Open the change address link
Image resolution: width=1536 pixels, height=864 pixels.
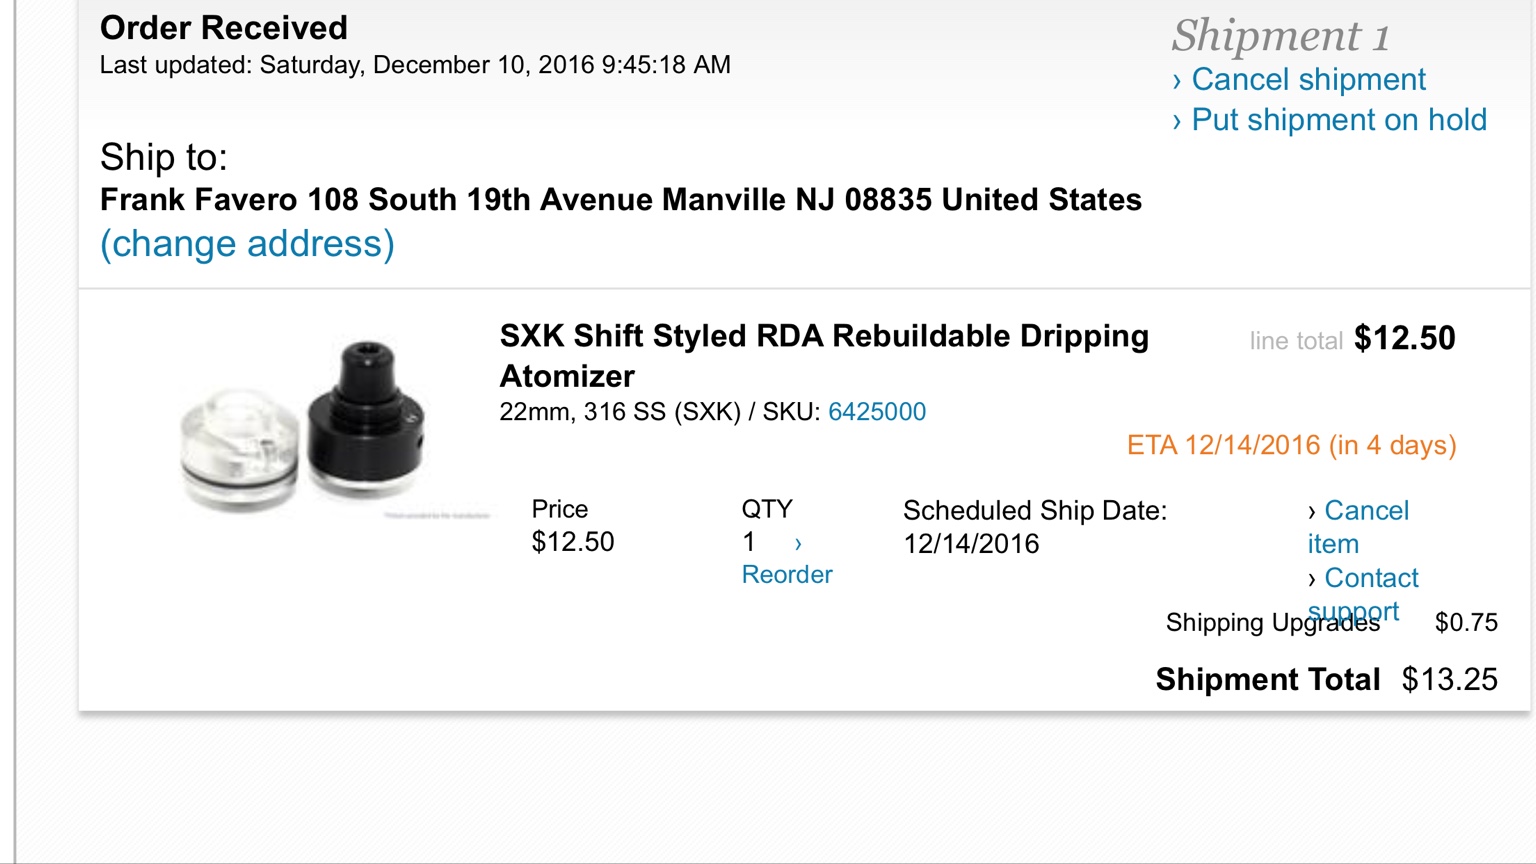[247, 244]
